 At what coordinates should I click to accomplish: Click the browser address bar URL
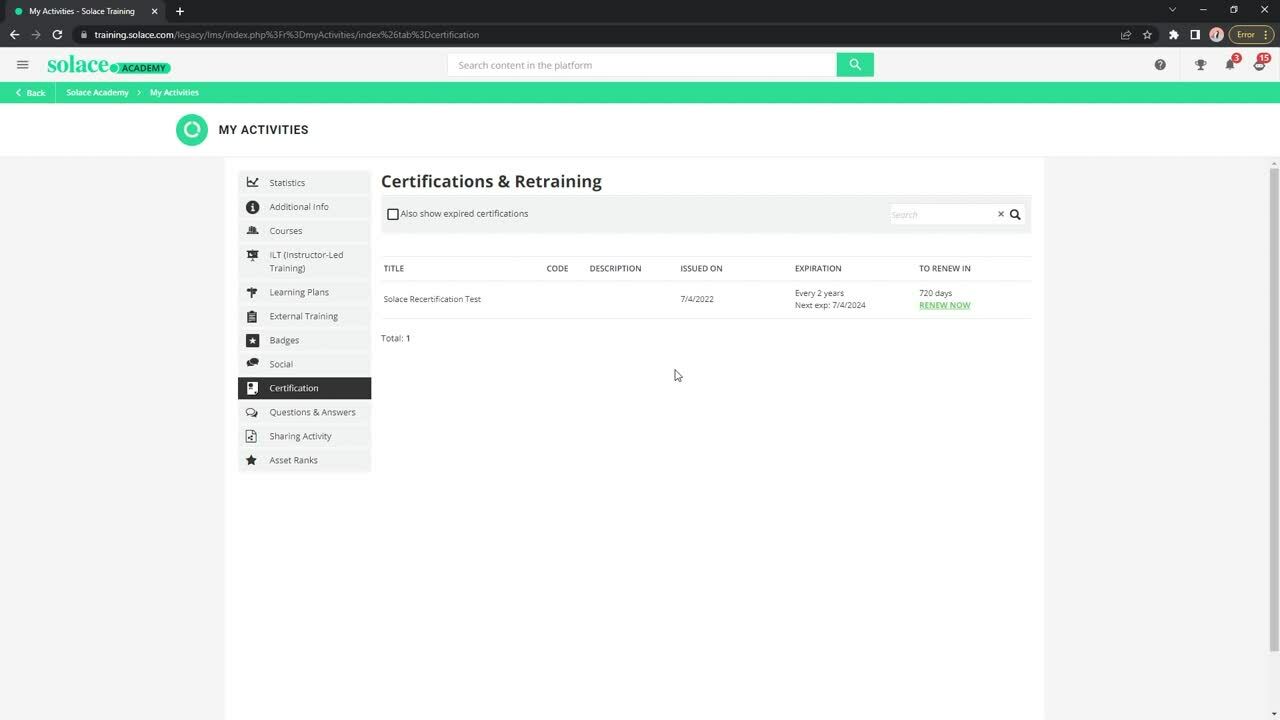coord(286,34)
